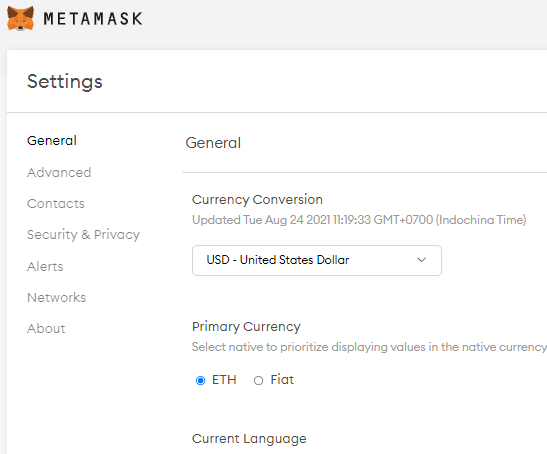Open the Advanced settings tab
The height and width of the screenshot is (454, 547).
pos(59,172)
